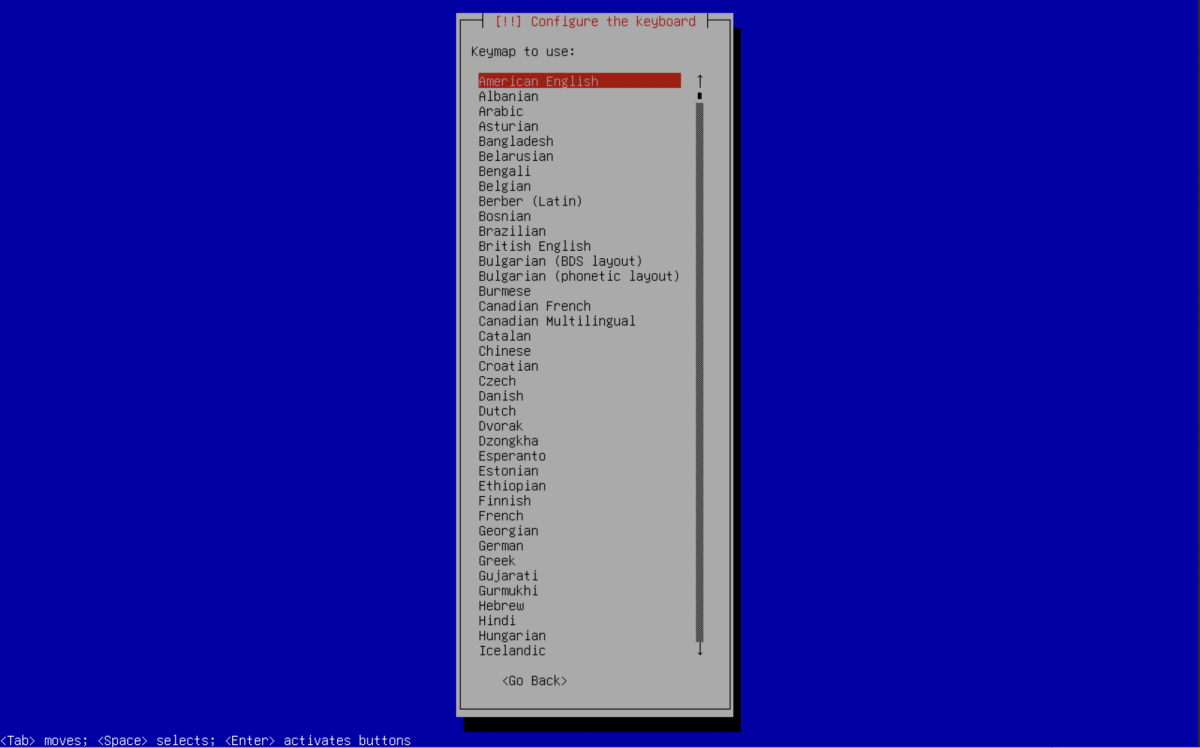1200x748 pixels.
Task: Pick Bulgarian (phonetic layout) keymap
Action: point(578,276)
